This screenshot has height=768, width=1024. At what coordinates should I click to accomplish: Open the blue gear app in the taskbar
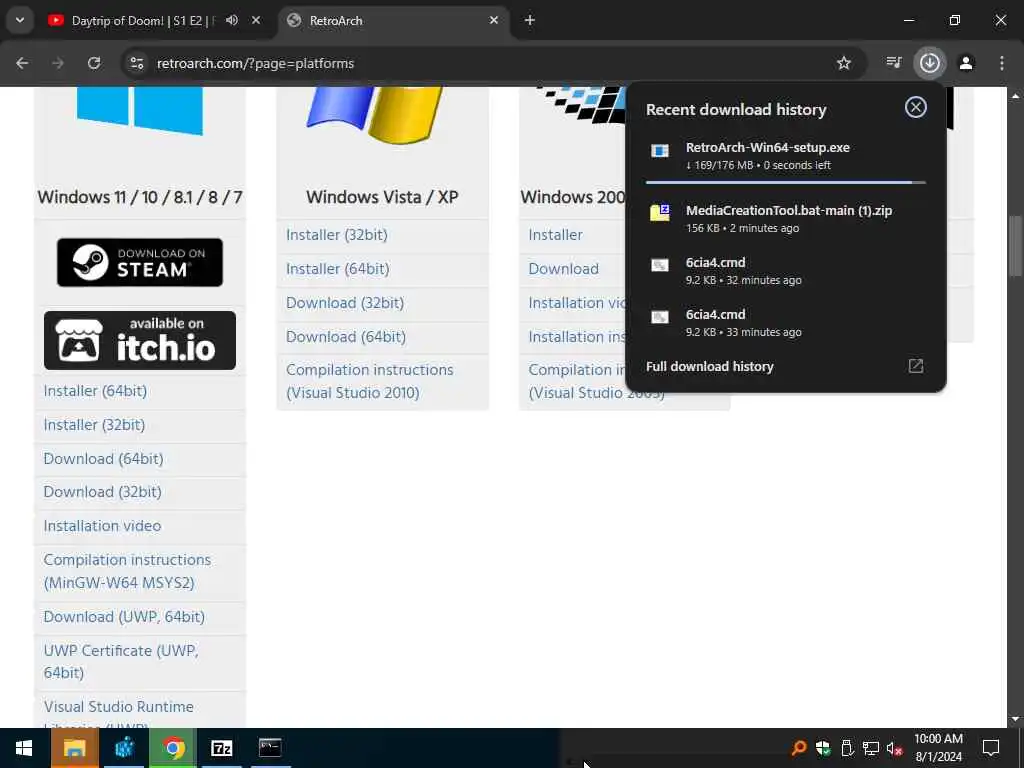[x=124, y=748]
